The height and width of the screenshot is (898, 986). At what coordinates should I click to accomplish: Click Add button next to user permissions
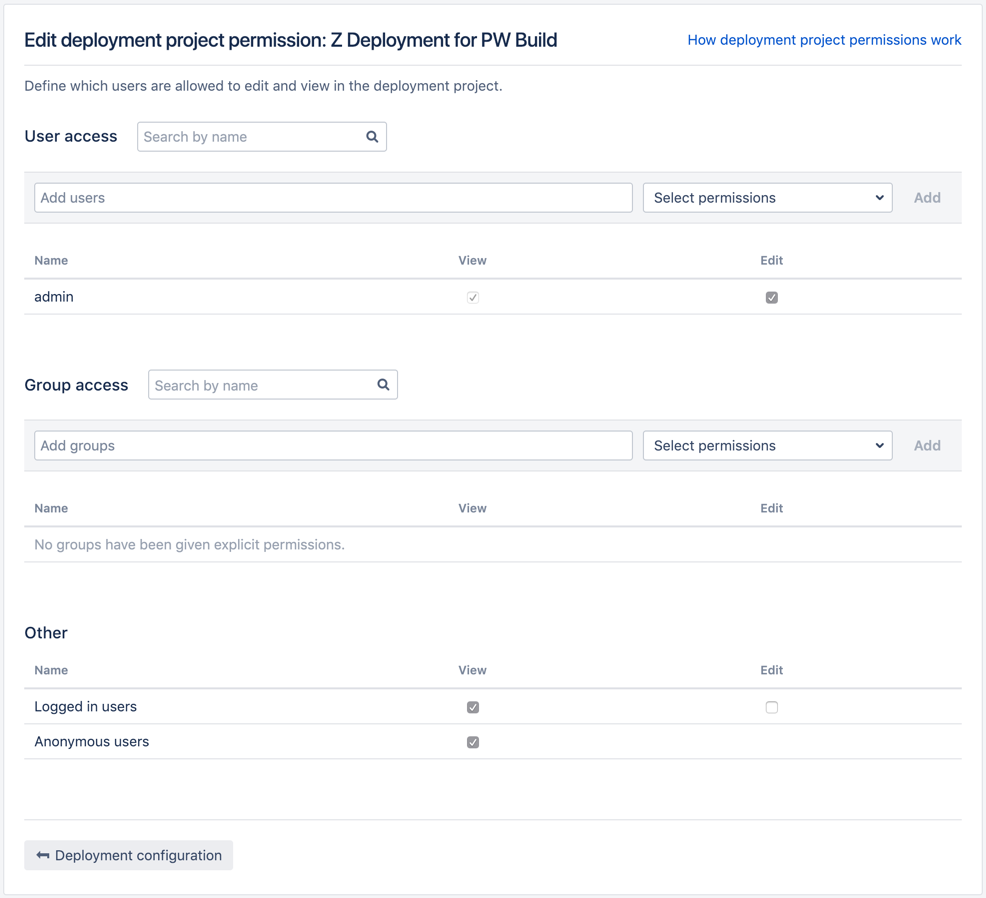[x=927, y=197]
